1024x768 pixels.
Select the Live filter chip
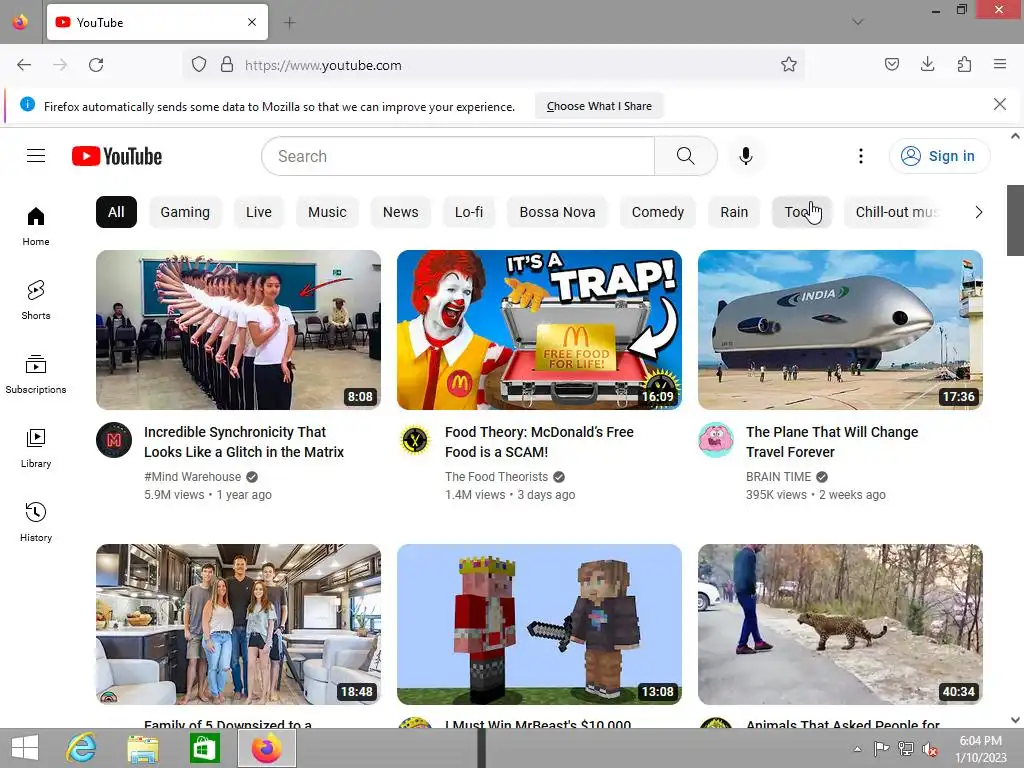pyautogui.click(x=259, y=212)
